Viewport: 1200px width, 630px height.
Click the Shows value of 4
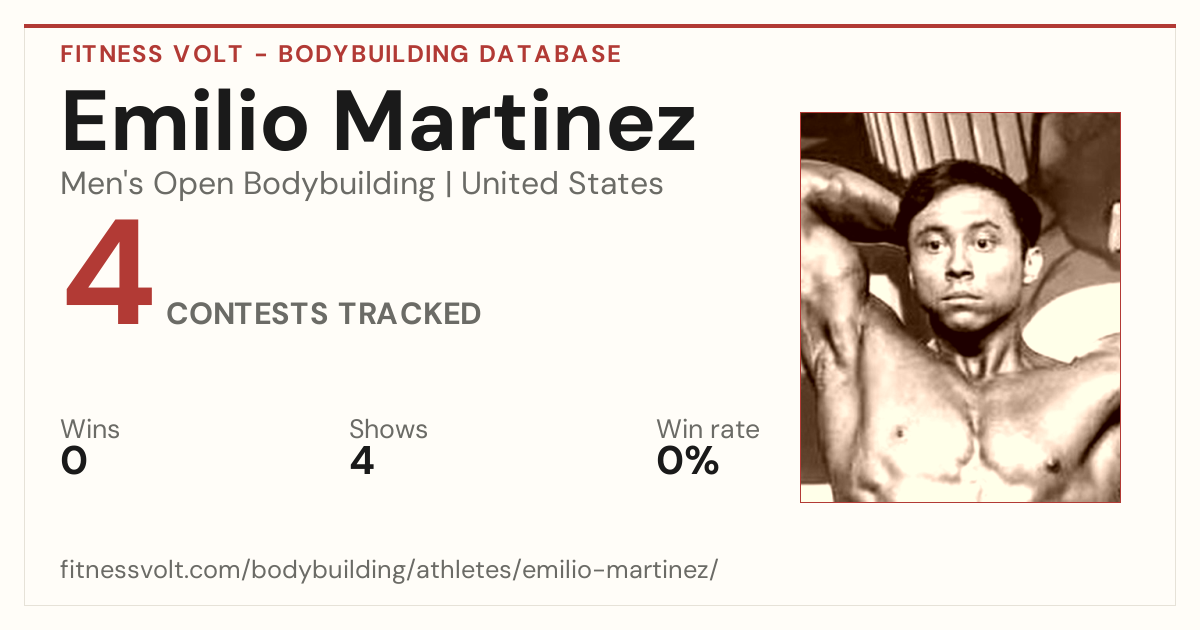(362, 461)
